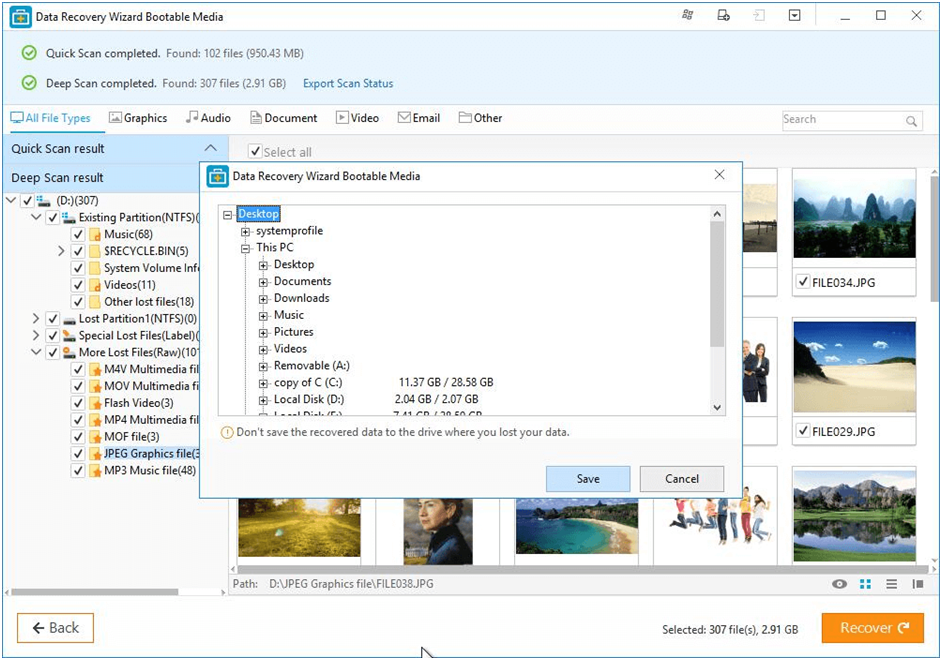Collapse the Quick Scan result section
The width and height of the screenshot is (942, 660).
tap(211, 148)
